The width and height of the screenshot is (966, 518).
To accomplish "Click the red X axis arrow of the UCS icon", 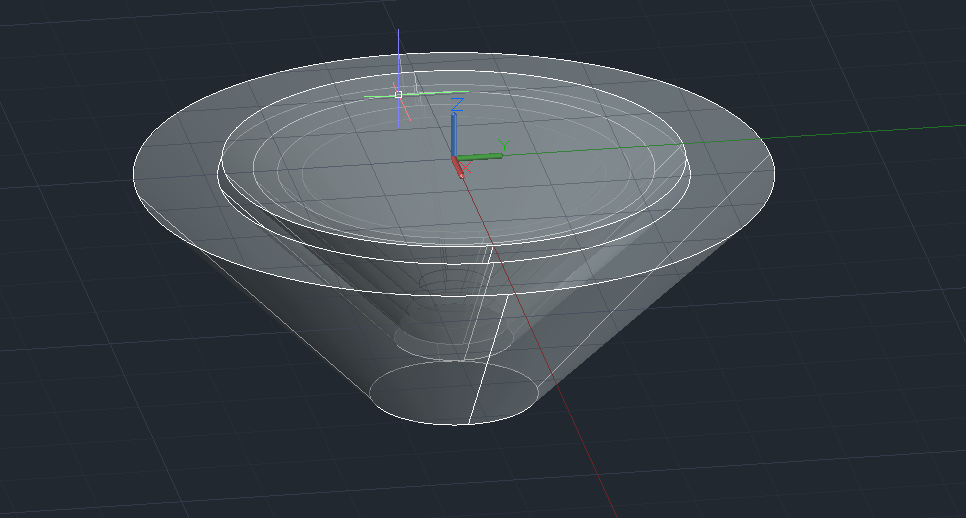I will (x=458, y=167).
